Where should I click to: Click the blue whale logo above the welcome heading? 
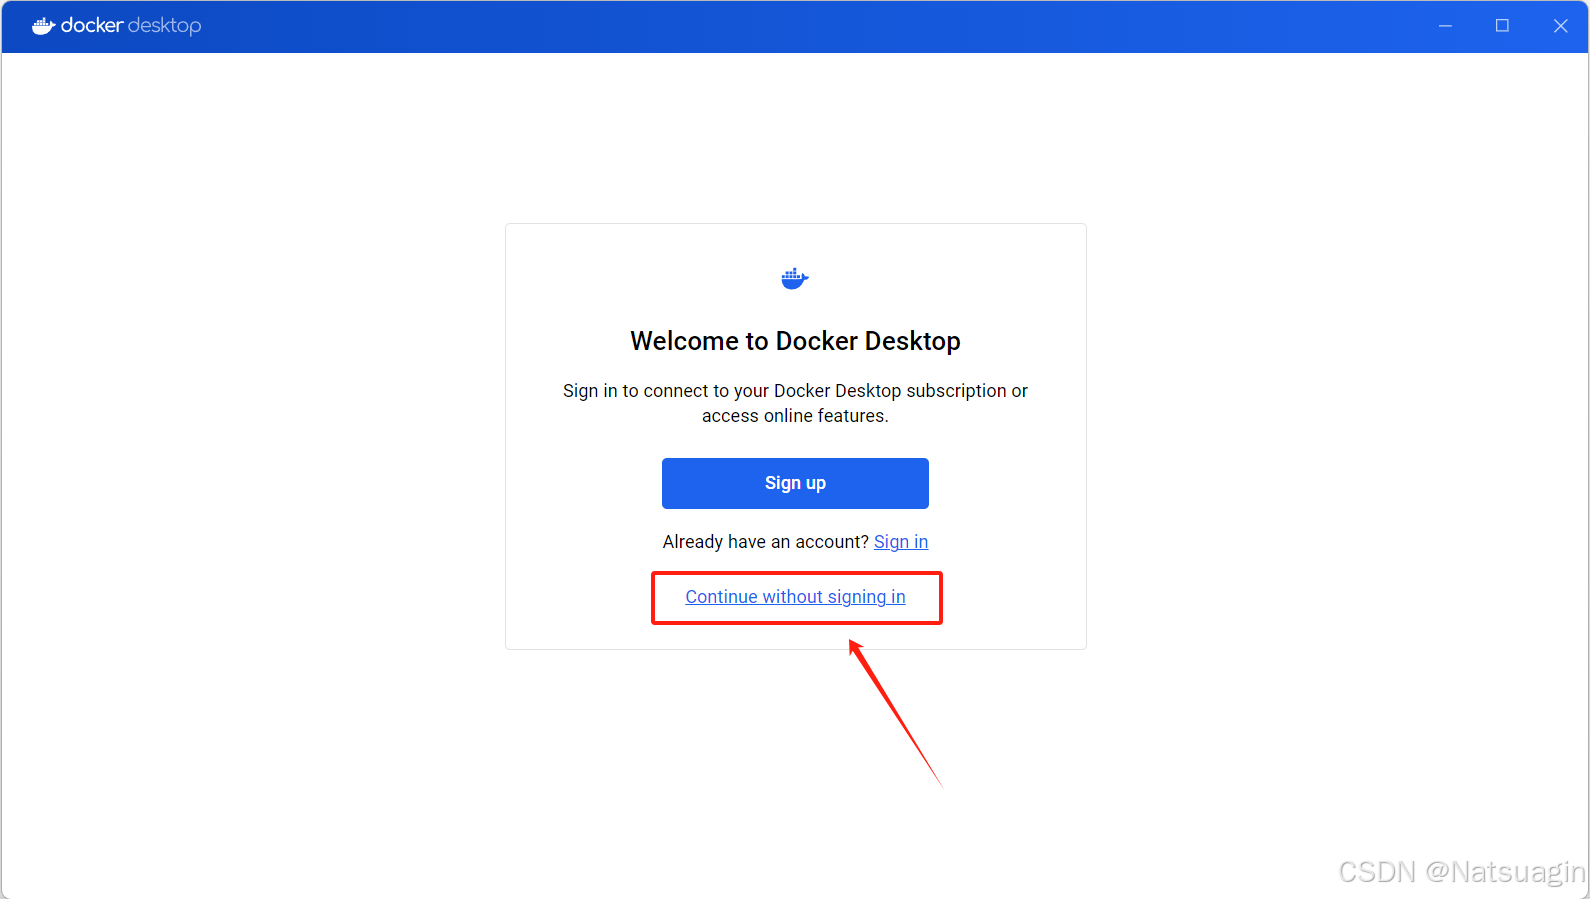tap(795, 279)
